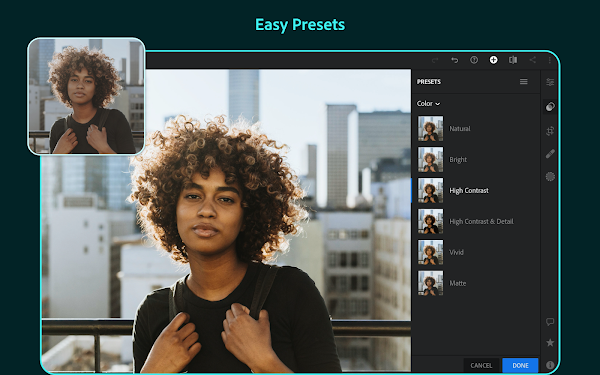Open the edit sliders panel icon
Viewport: 600px width, 375px height.
click(550, 82)
